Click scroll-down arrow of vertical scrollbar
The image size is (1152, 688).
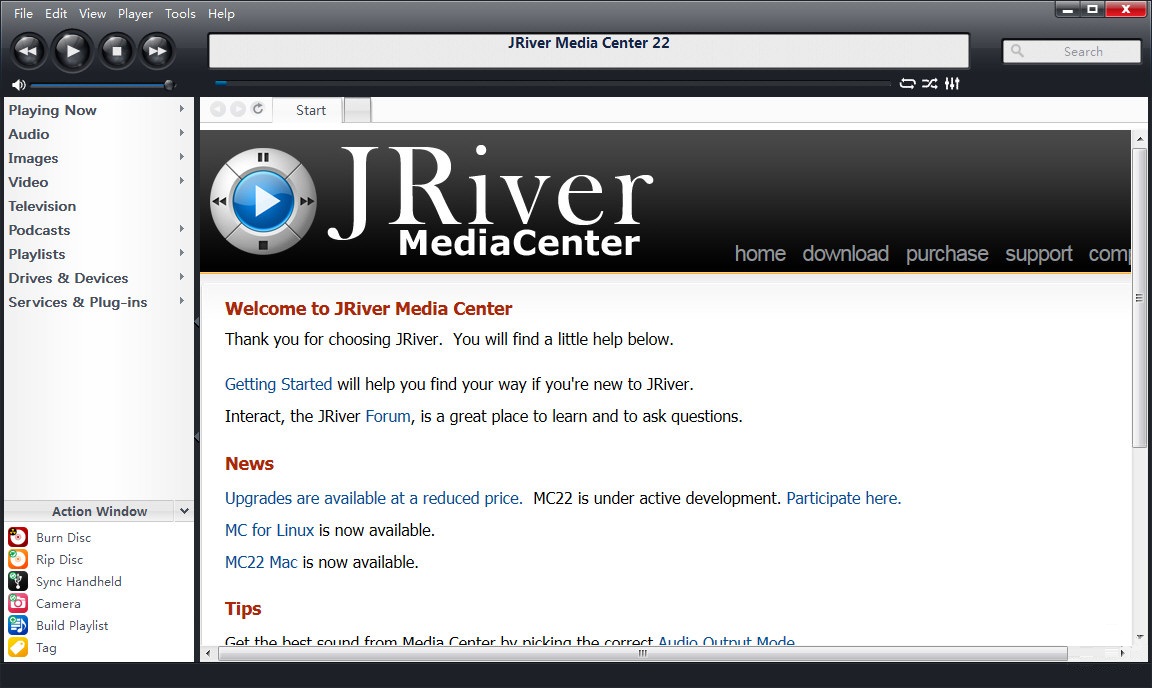pyautogui.click(x=1139, y=637)
